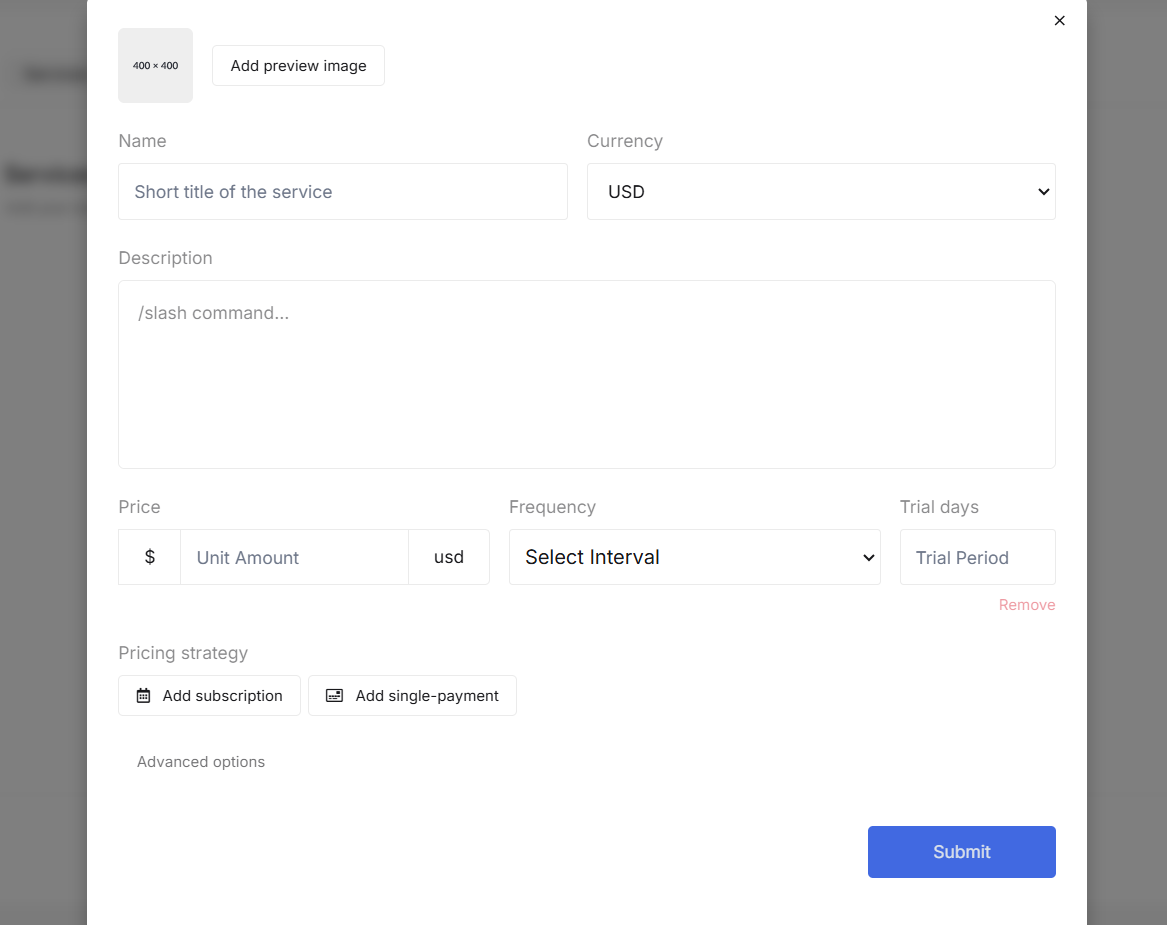Open the Select Interval frequency dropdown
1167x925 pixels.
tap(694, 557)
